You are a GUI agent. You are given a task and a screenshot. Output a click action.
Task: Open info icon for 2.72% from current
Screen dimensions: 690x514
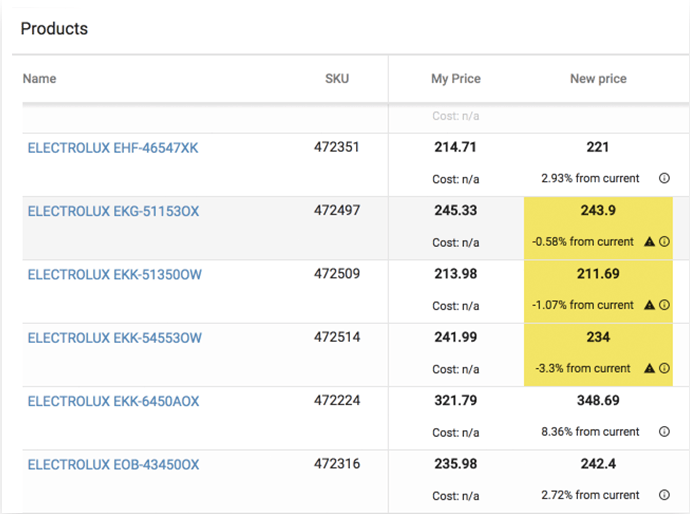pos(664,495)
